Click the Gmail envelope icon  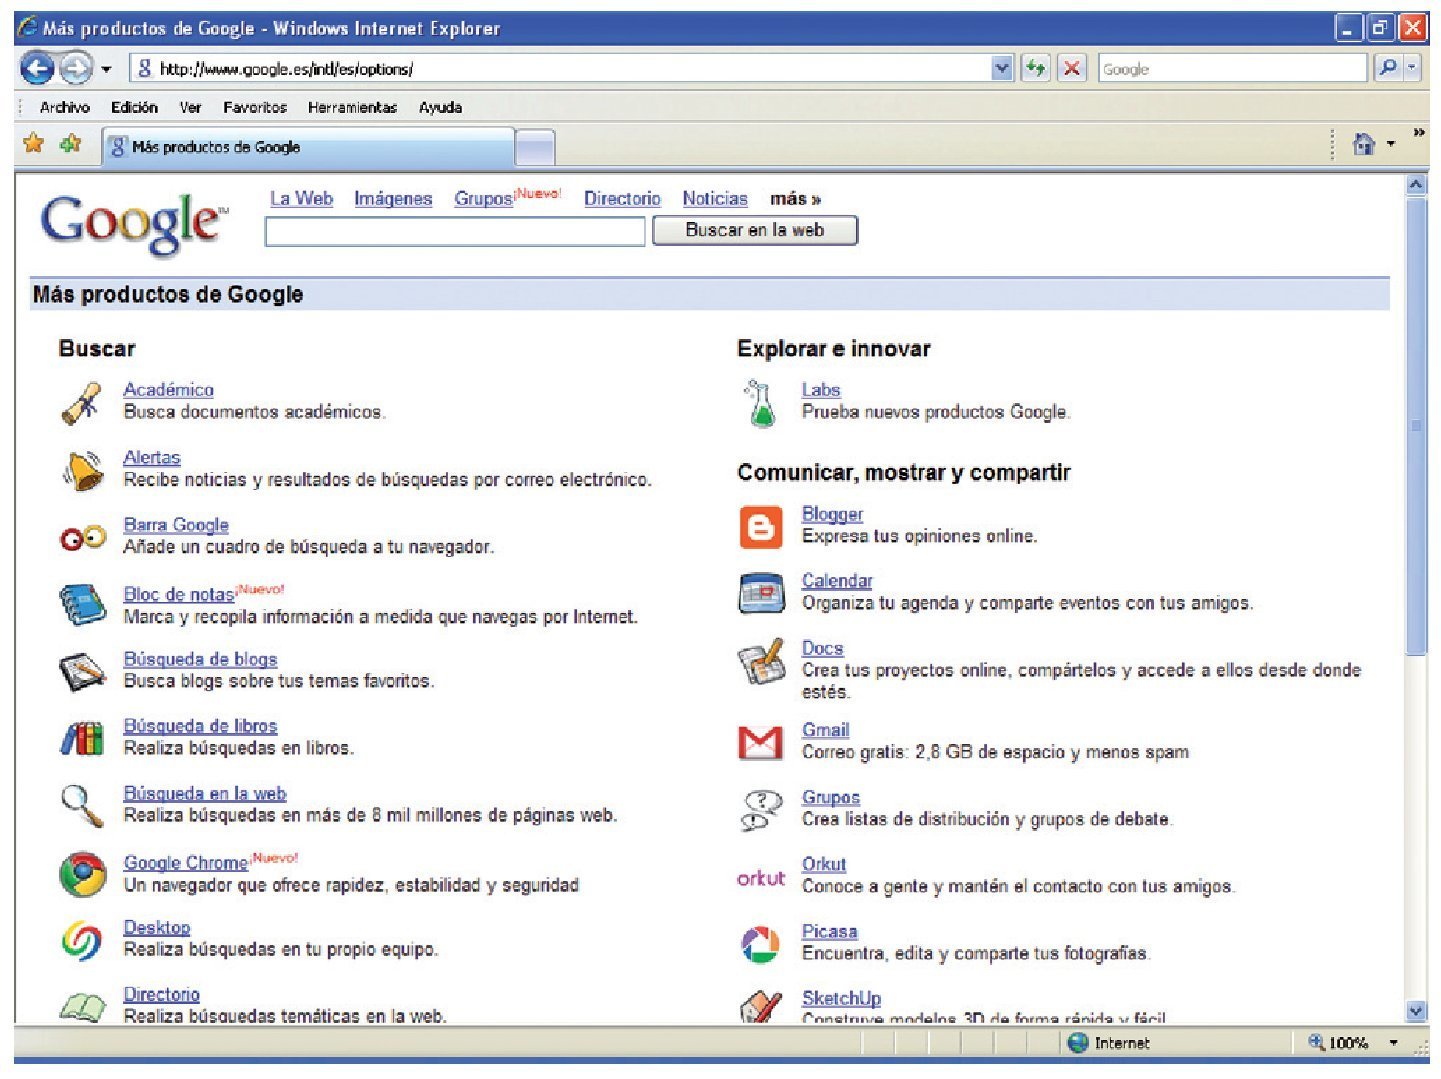[760, 742]
